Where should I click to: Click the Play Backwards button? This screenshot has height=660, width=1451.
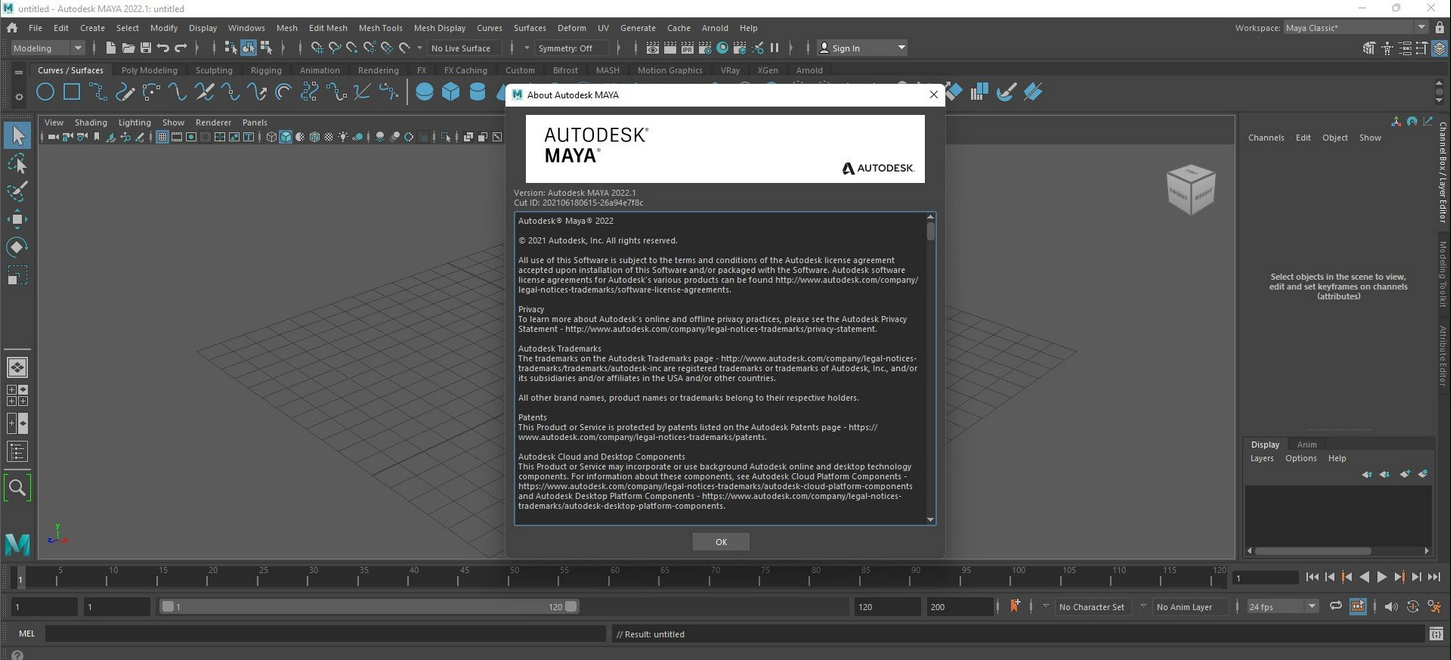point(1365,577)
